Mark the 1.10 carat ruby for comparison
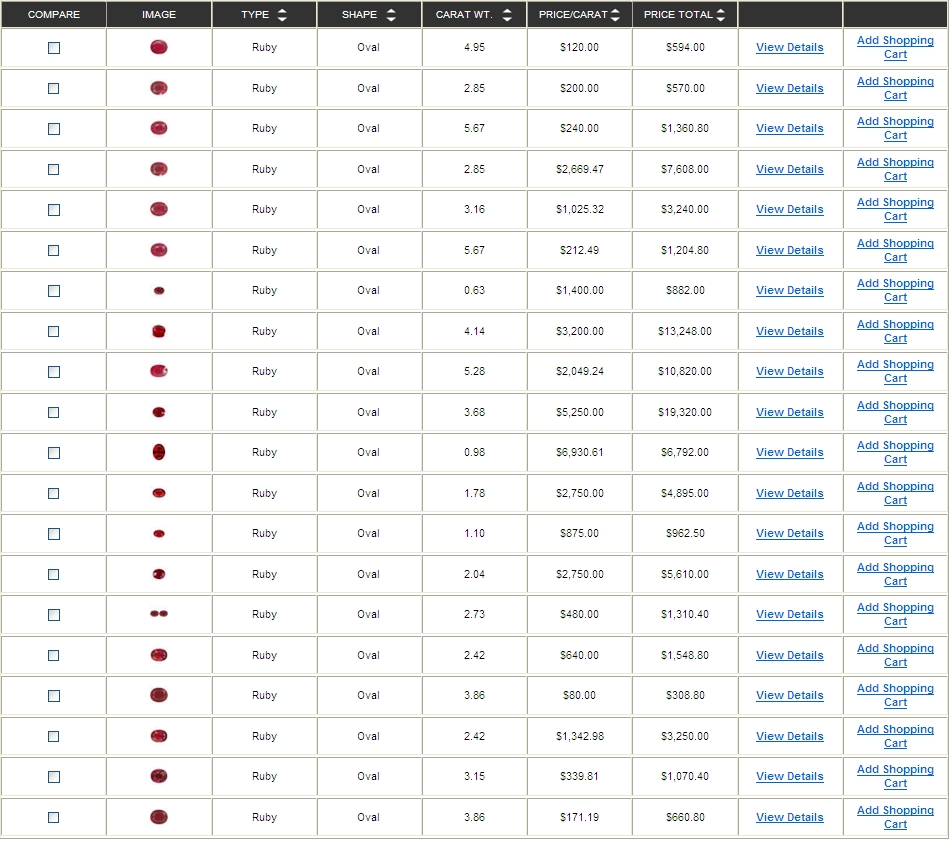The height and width of the screenshot is (841, 952). [x=54, y=533]
